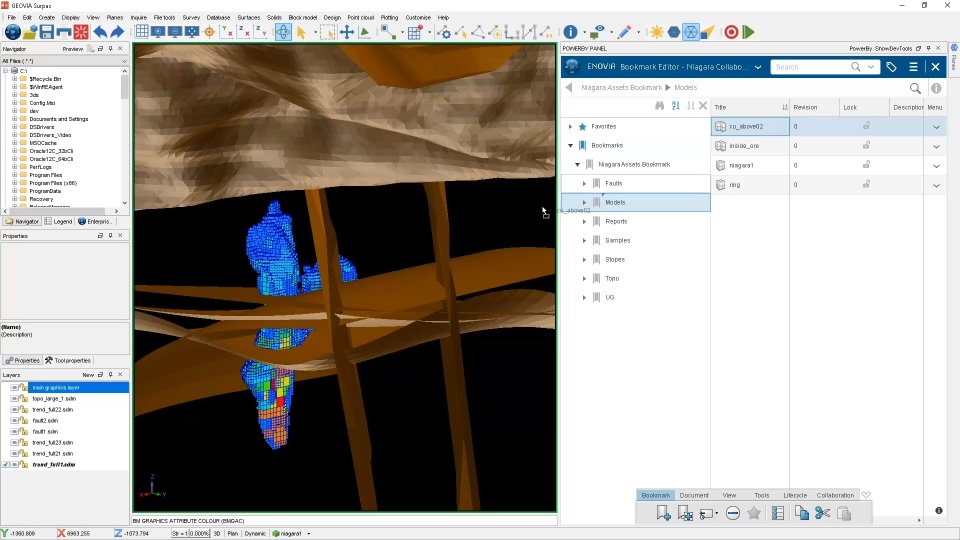The width and height of the screenshot is (960, 540).
Task: Click the red record macro icon
Action: tap(731, 32)
